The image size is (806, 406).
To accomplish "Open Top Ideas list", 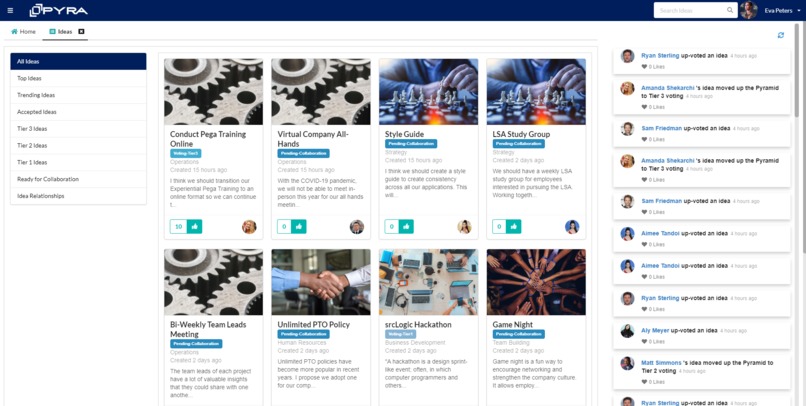I will [78, 78].
